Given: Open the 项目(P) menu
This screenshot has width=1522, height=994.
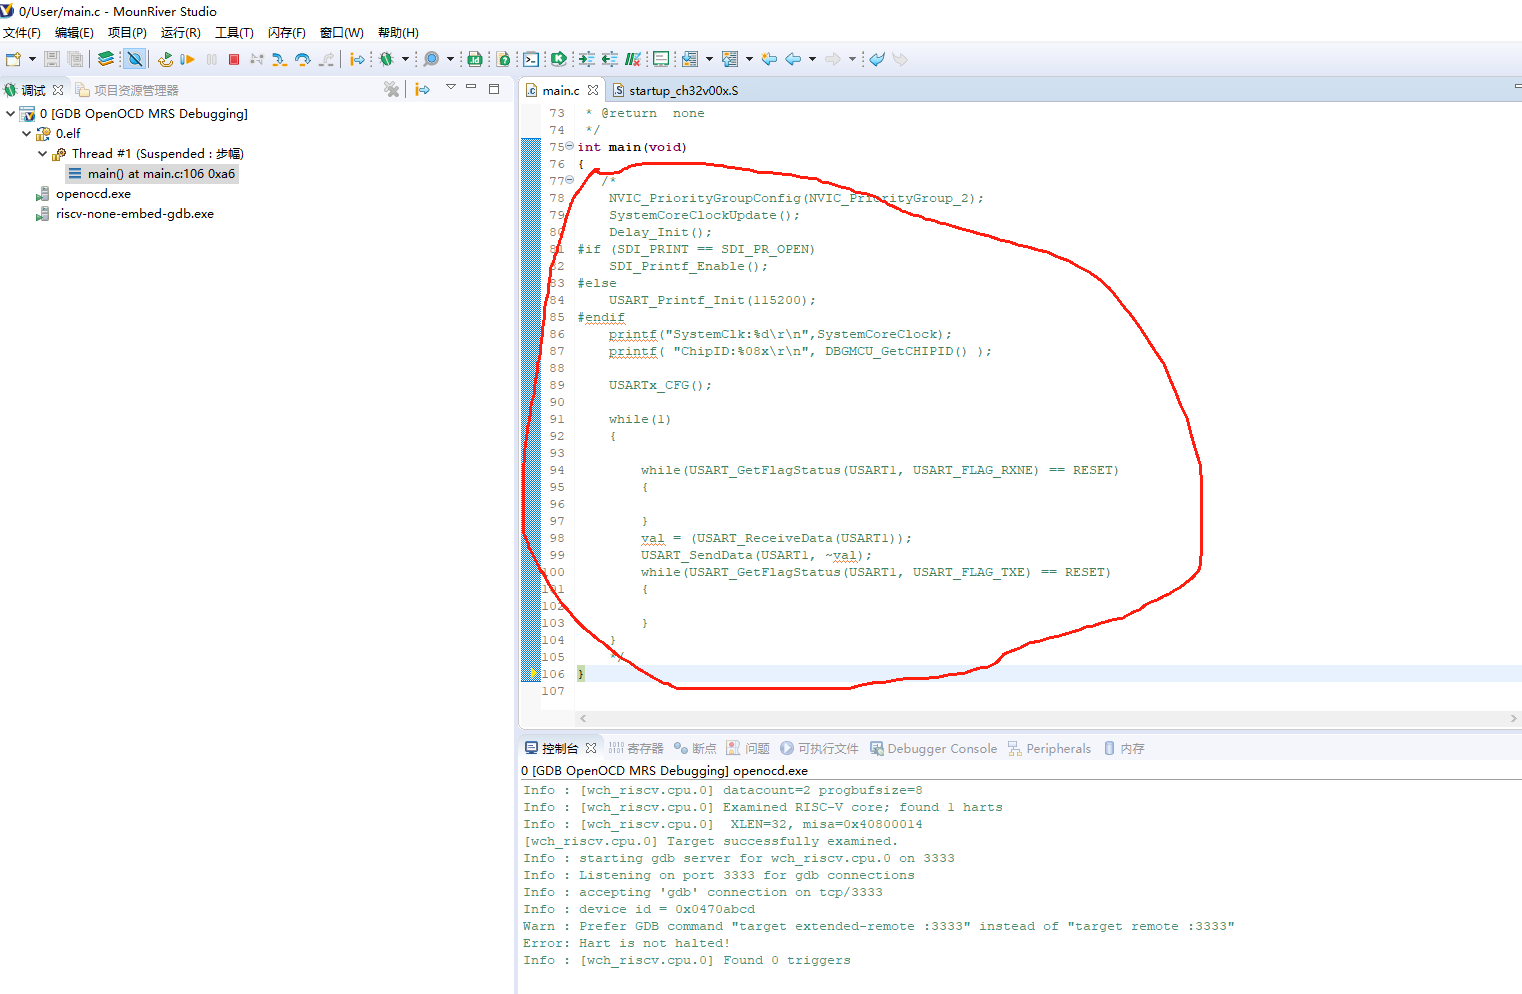Looking at the screenshot, I should click(x=127, y=33).
